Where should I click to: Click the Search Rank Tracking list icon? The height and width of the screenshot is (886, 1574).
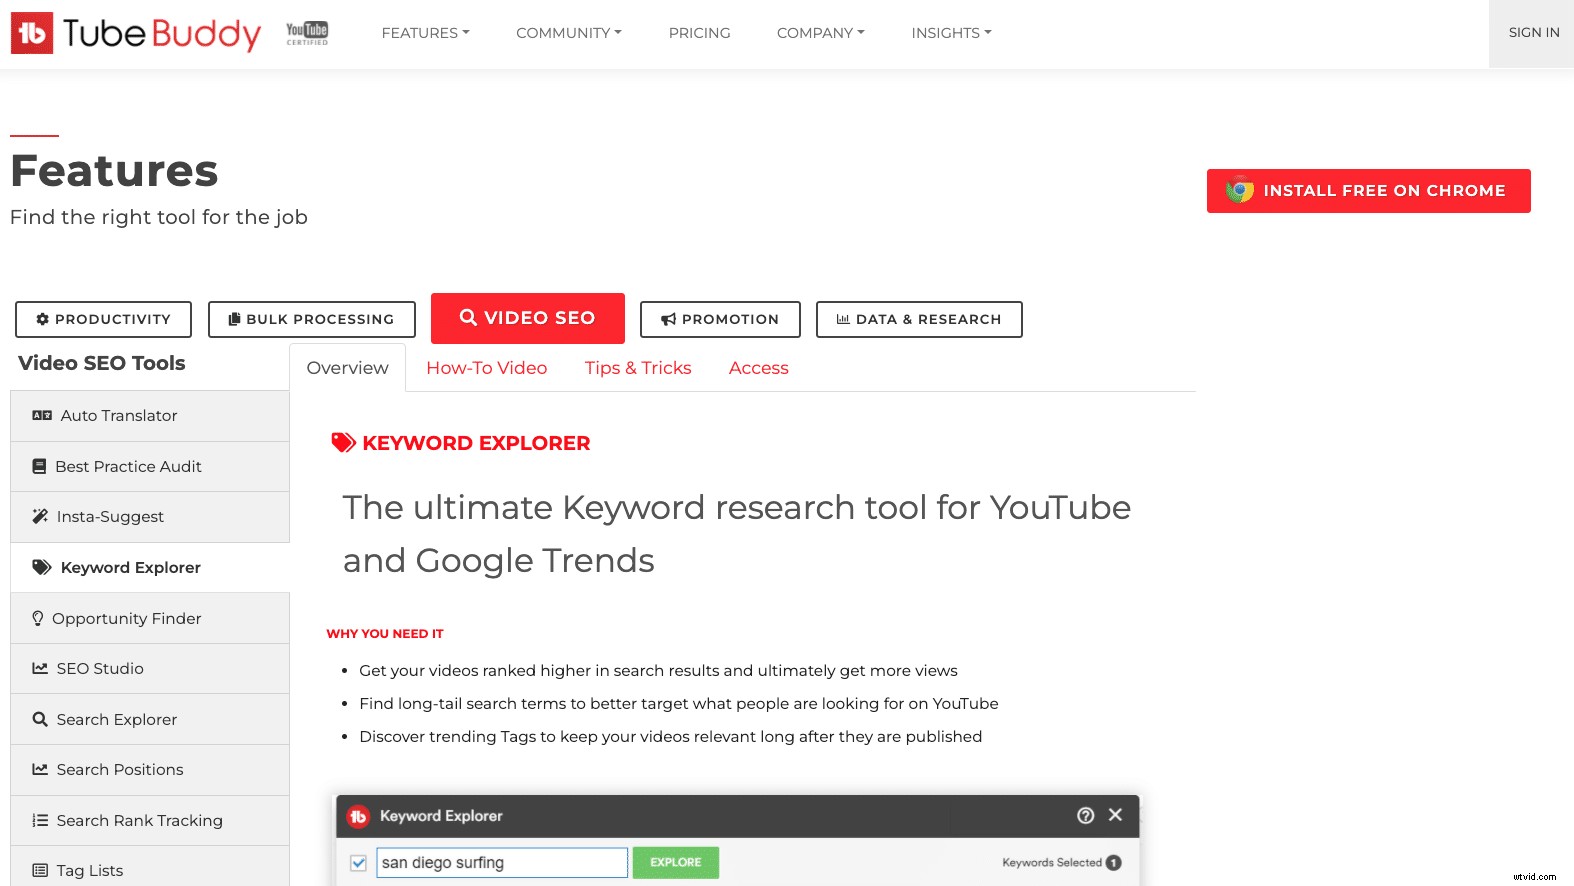click(x=40, y=820)
